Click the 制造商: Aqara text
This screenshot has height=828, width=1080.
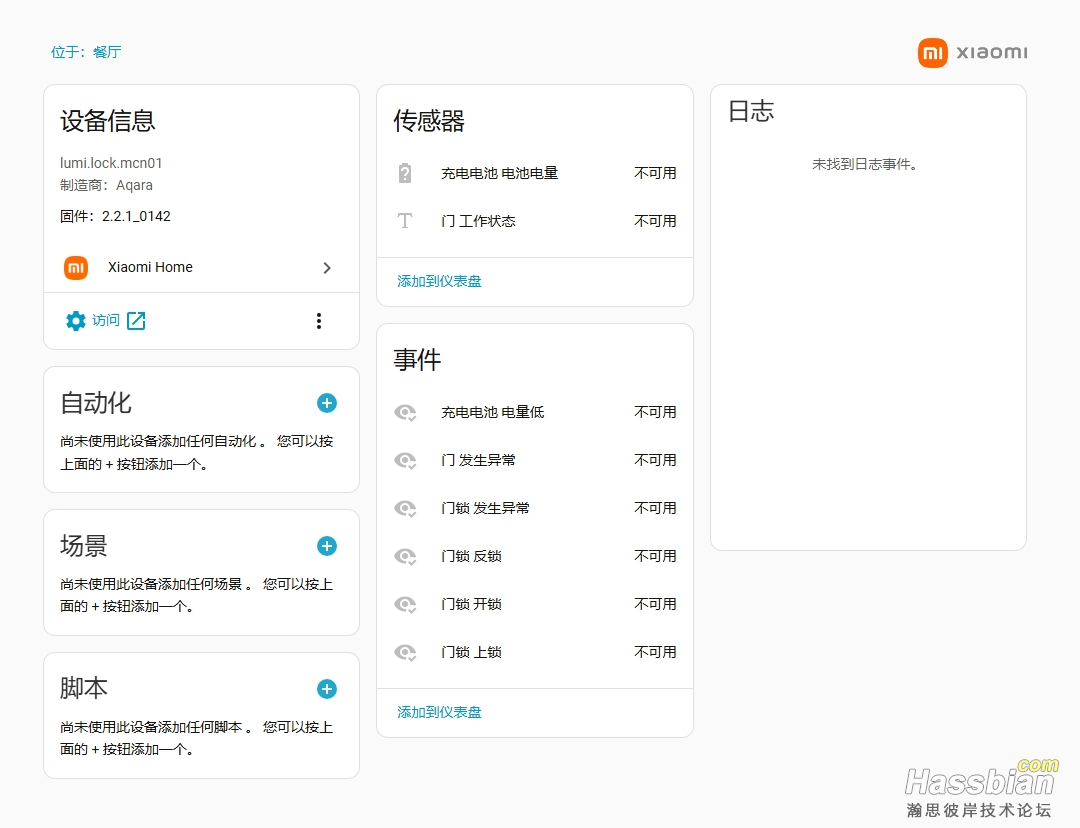pos(106,185)
